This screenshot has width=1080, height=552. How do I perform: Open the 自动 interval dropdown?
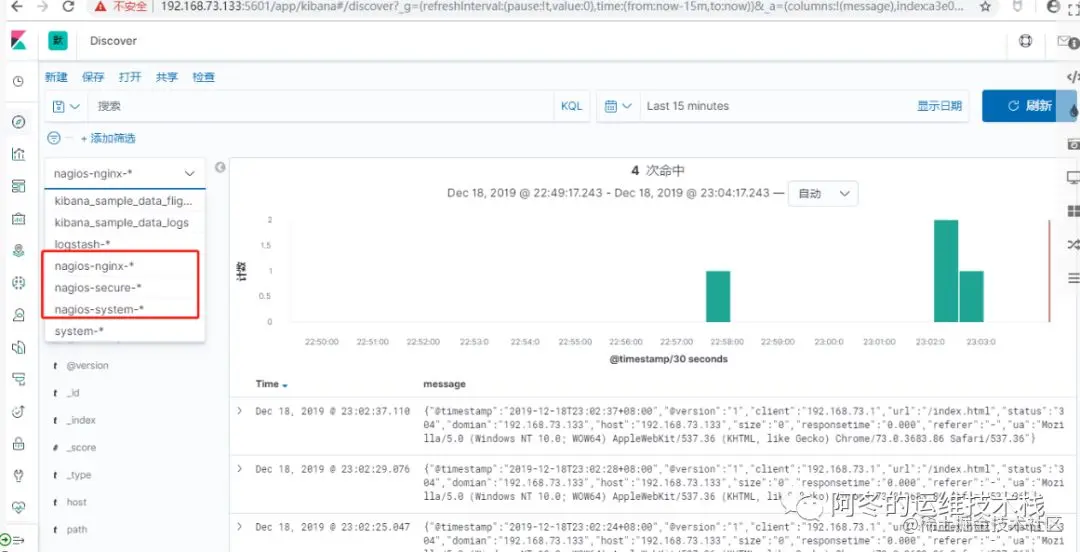click(x=823, y=194)
